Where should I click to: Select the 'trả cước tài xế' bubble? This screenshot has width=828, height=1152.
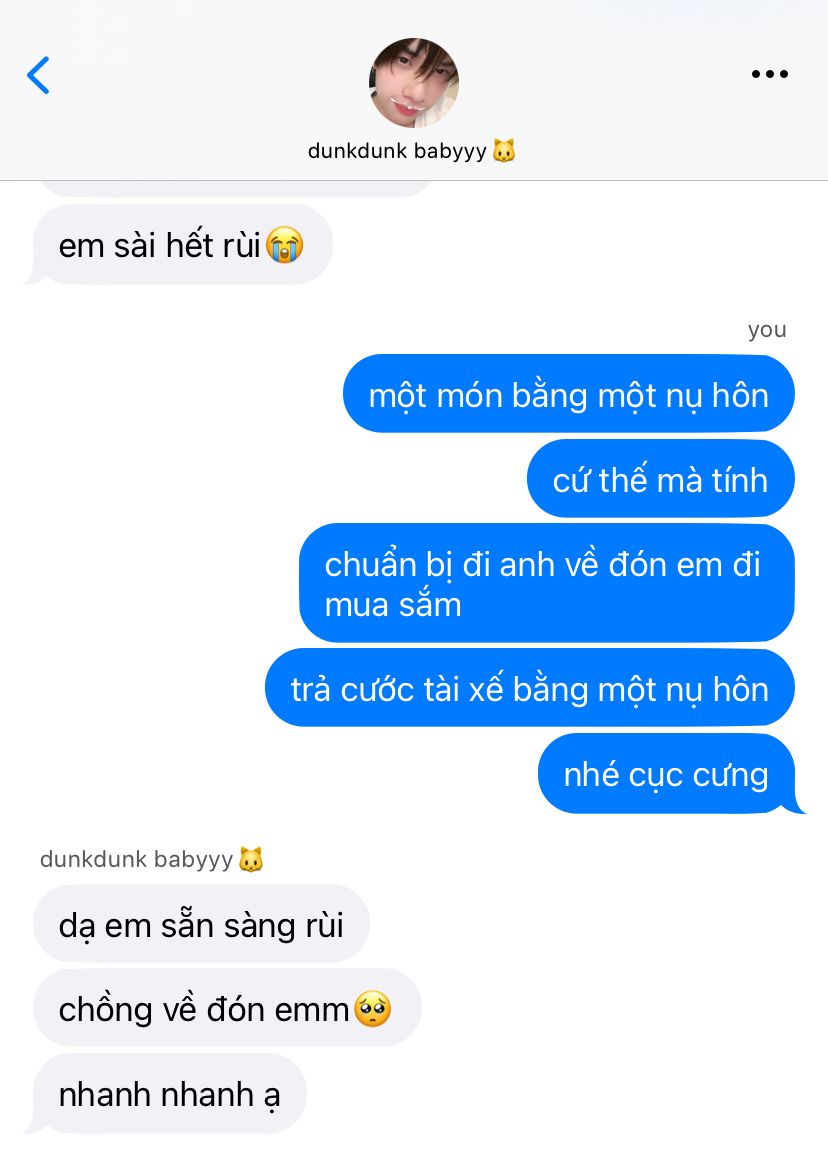coord(530,688)
